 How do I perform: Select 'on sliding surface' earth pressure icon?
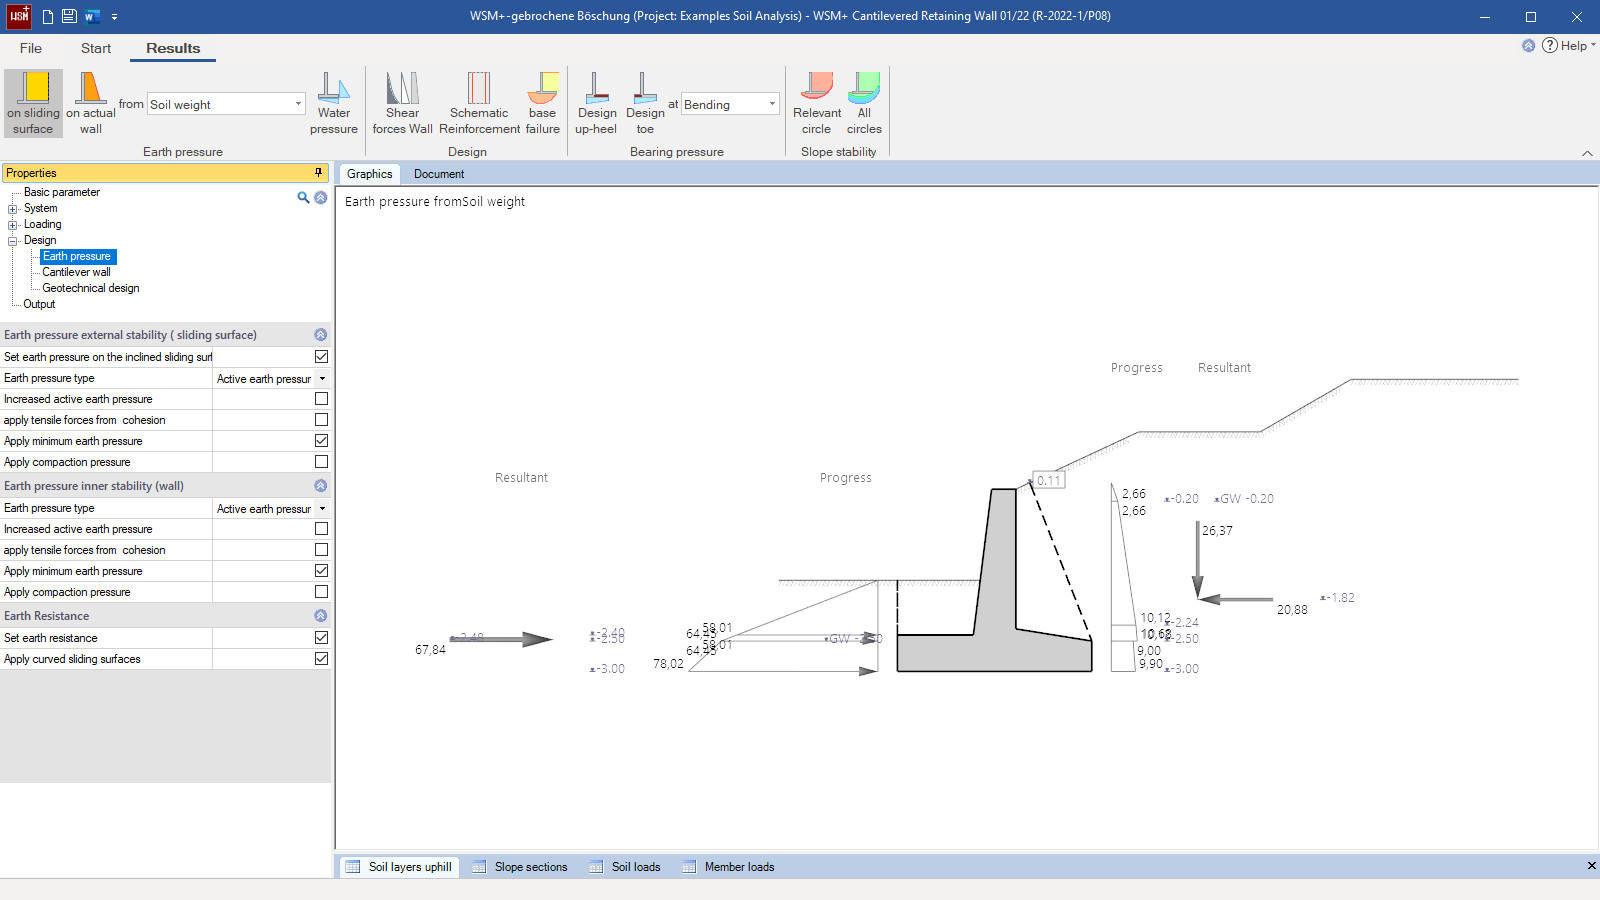point(34,102)
